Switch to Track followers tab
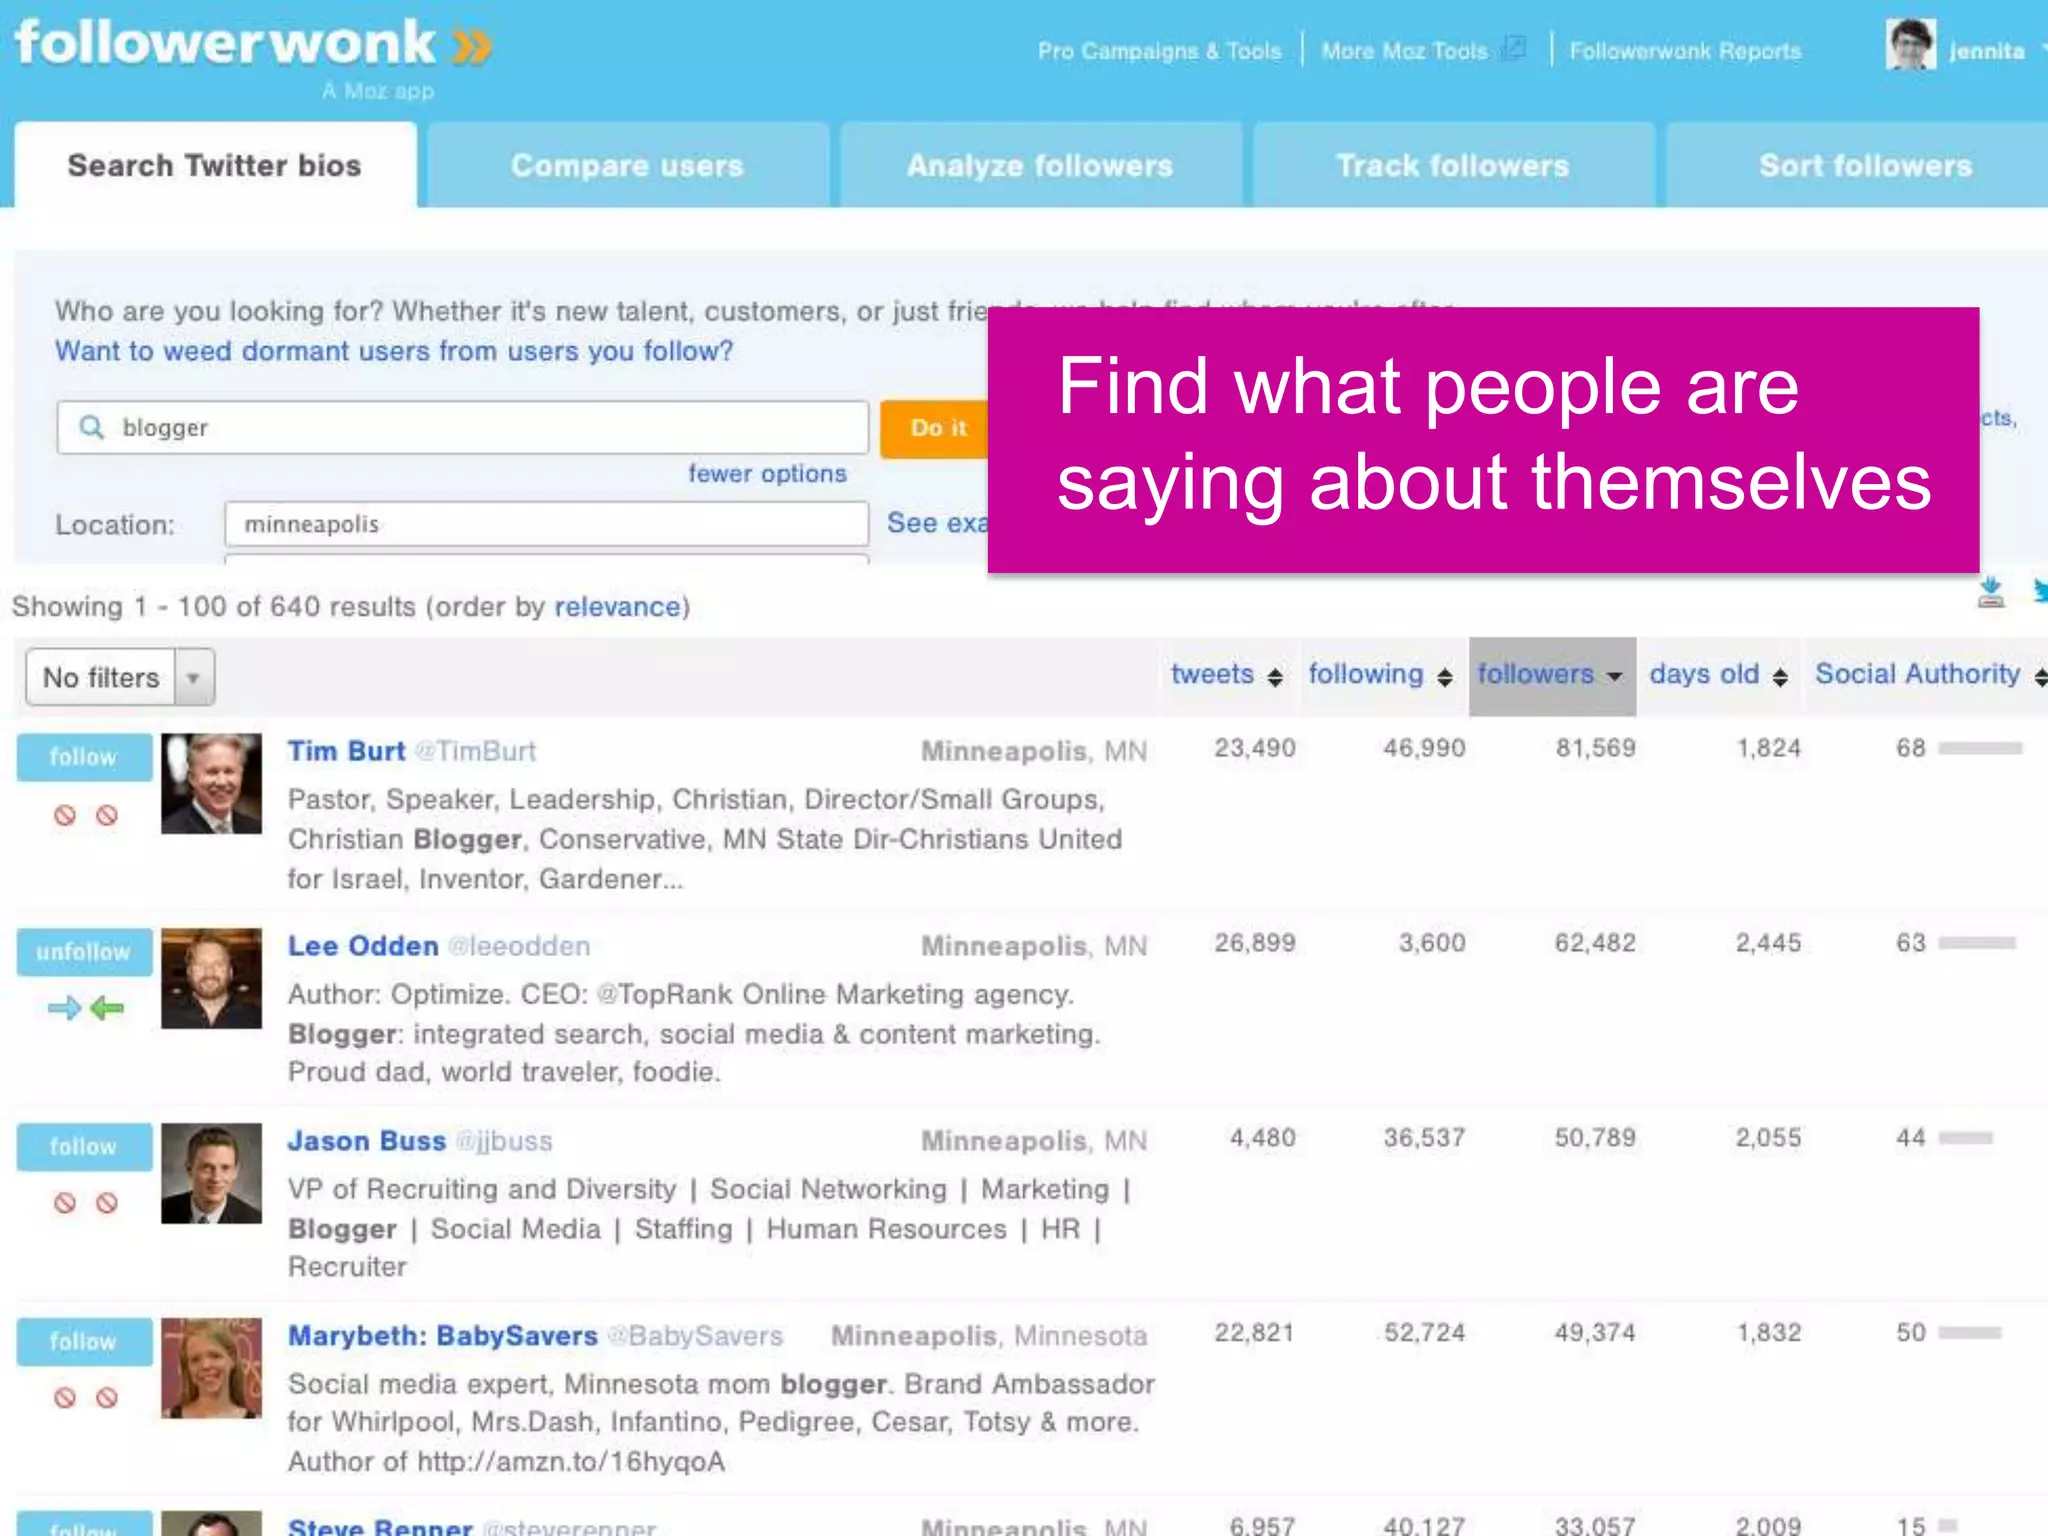The width and height of the screenshot is (2048, 1536). click(x=1453, y=165)
